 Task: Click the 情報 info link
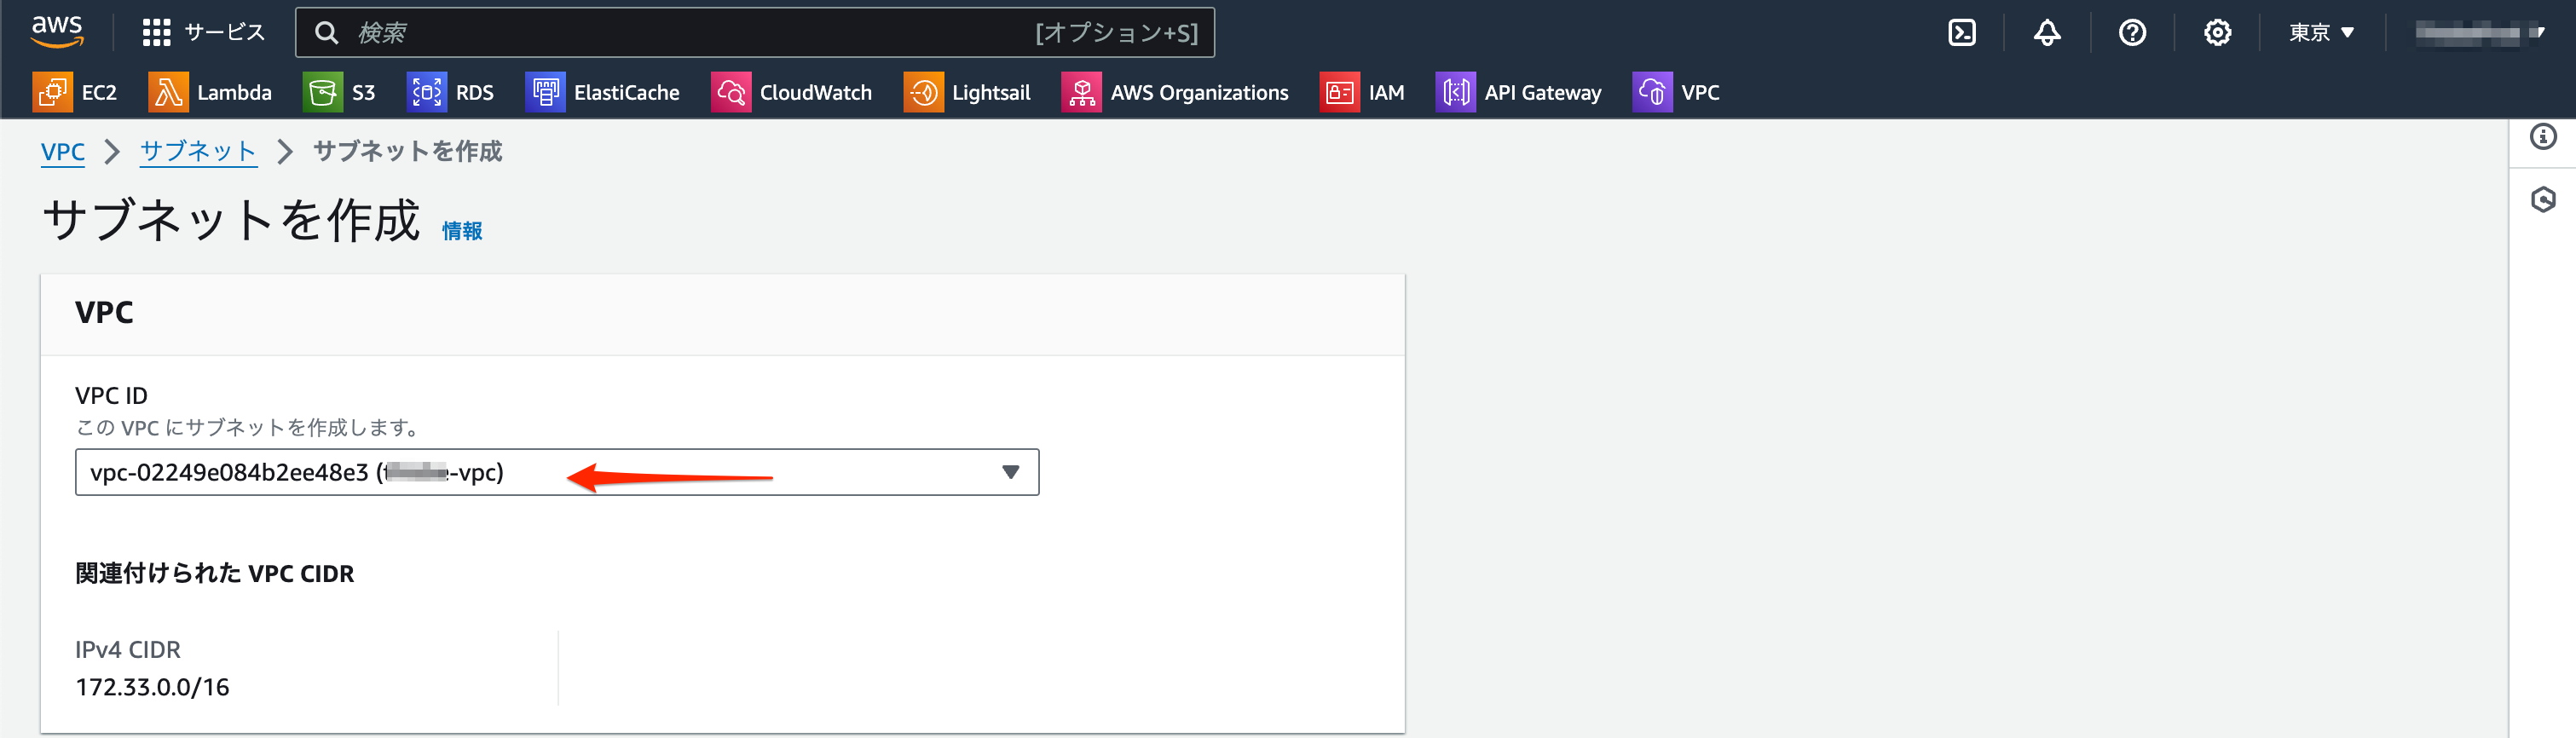462,231
